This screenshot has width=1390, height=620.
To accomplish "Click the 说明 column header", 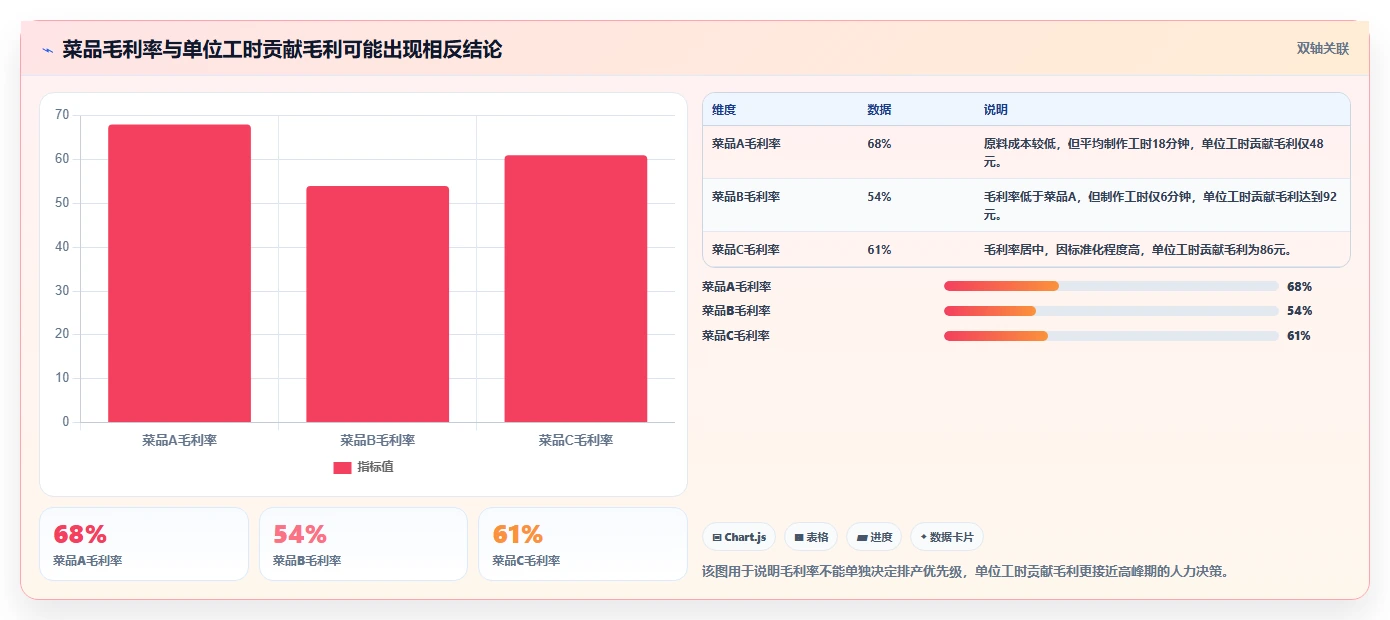I will (x=996, y=110).
